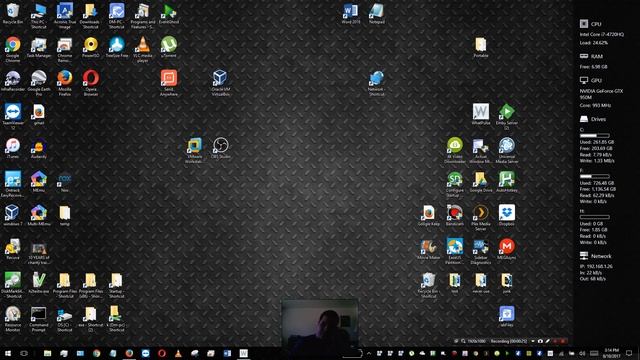Open the Google Chrome desktop shortcut
The width and height of the screenshot is (640, 360).
pos(13,49)
